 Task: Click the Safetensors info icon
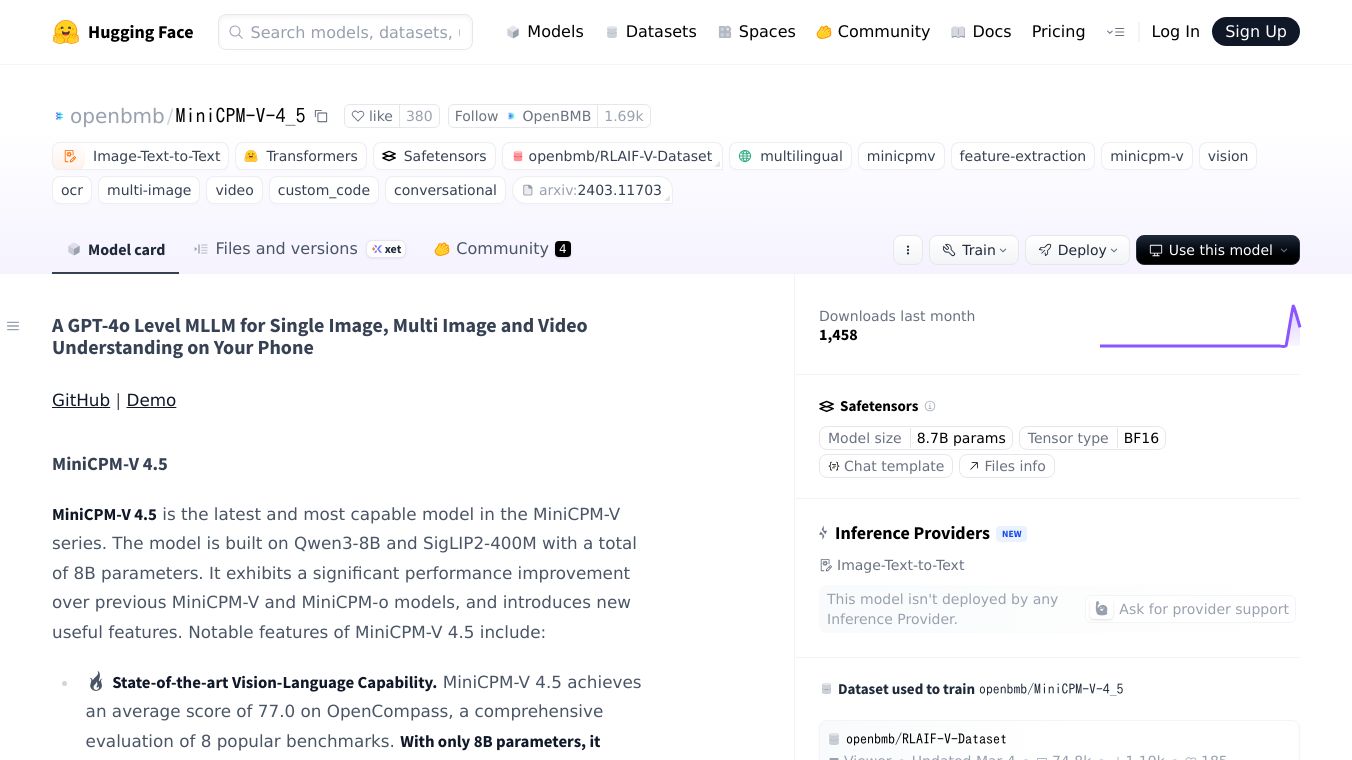click(x=930, y=406)
